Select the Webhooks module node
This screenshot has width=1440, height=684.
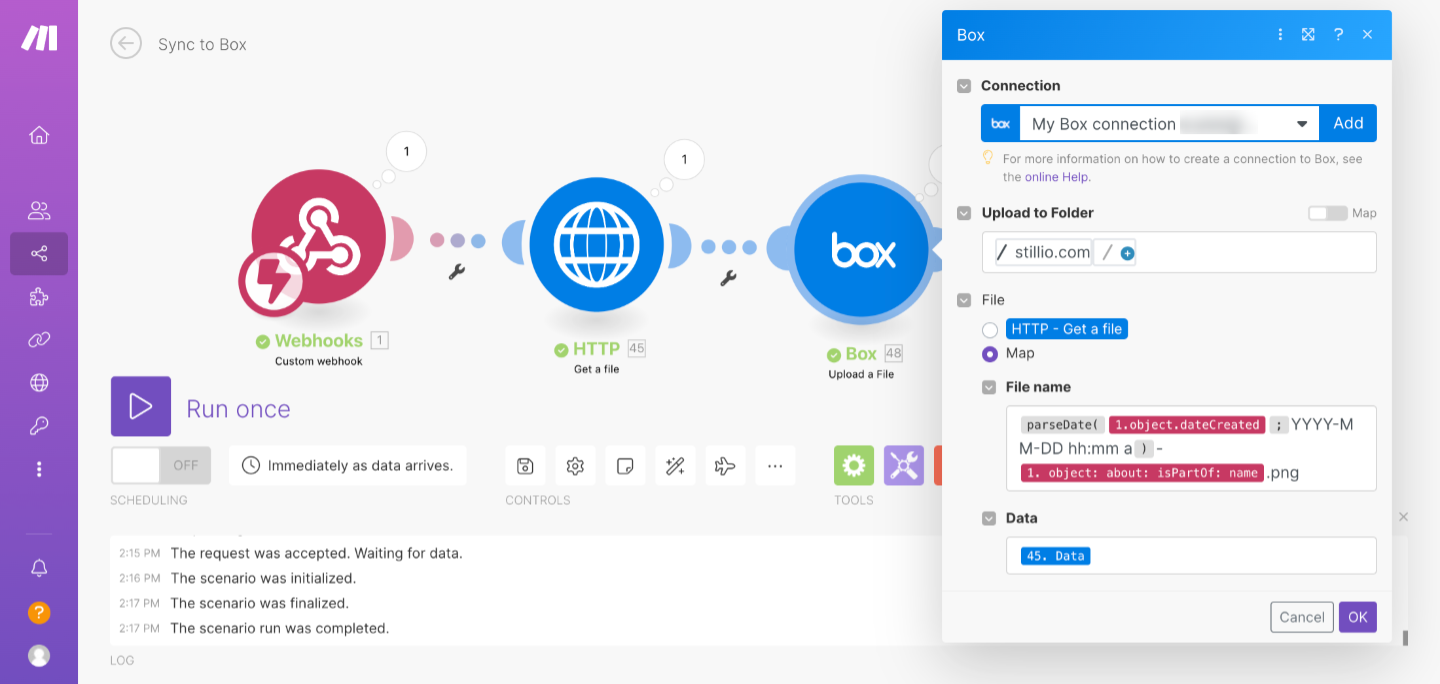(x=319, y=236)
